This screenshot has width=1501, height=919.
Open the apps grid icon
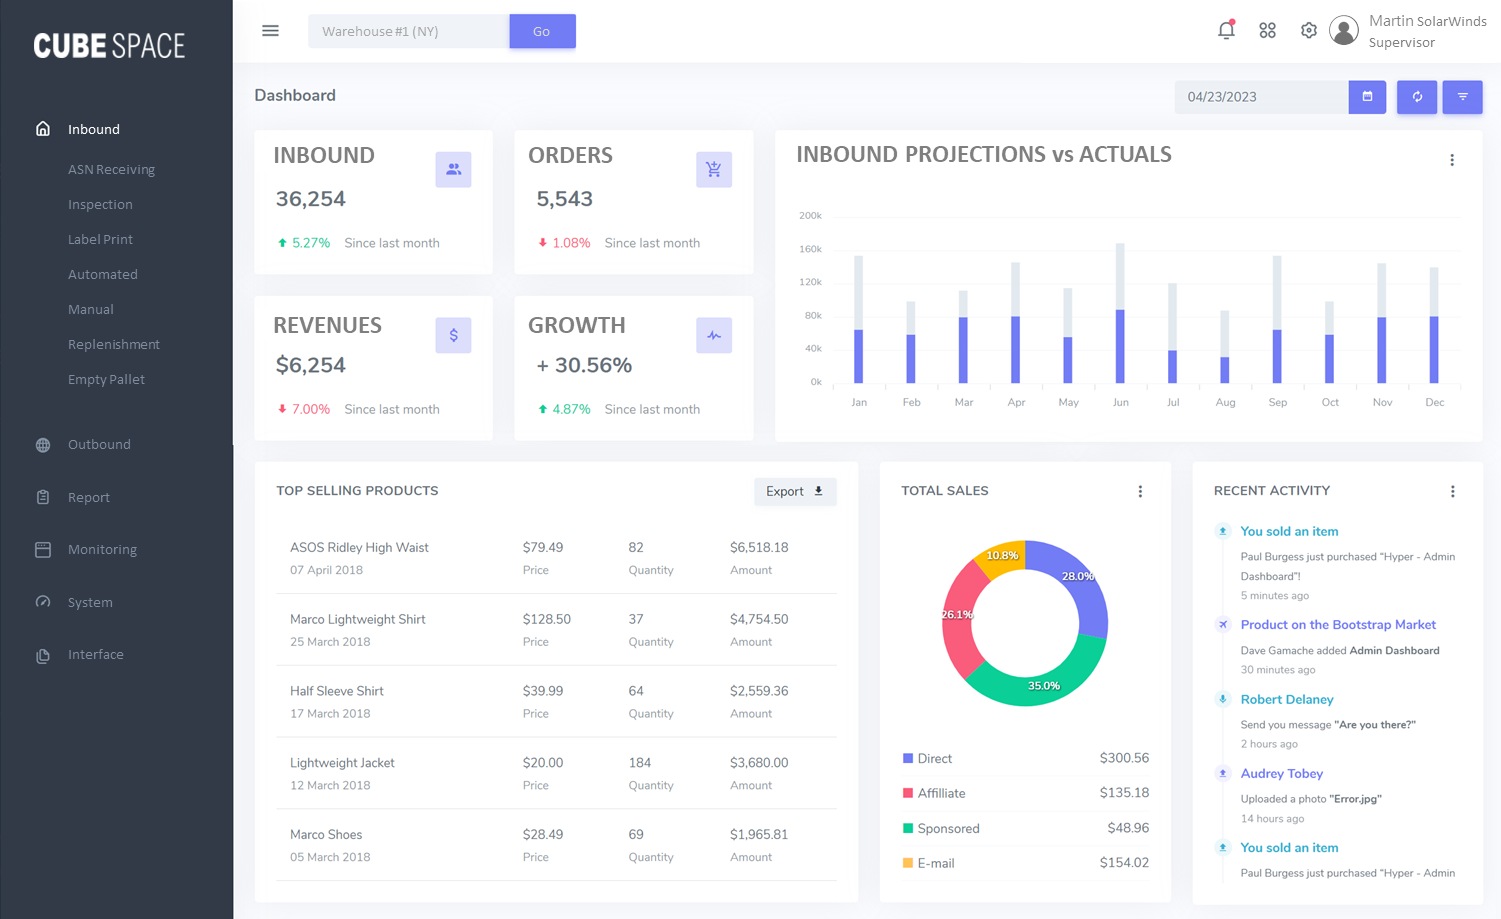[x=1267, y=31]
